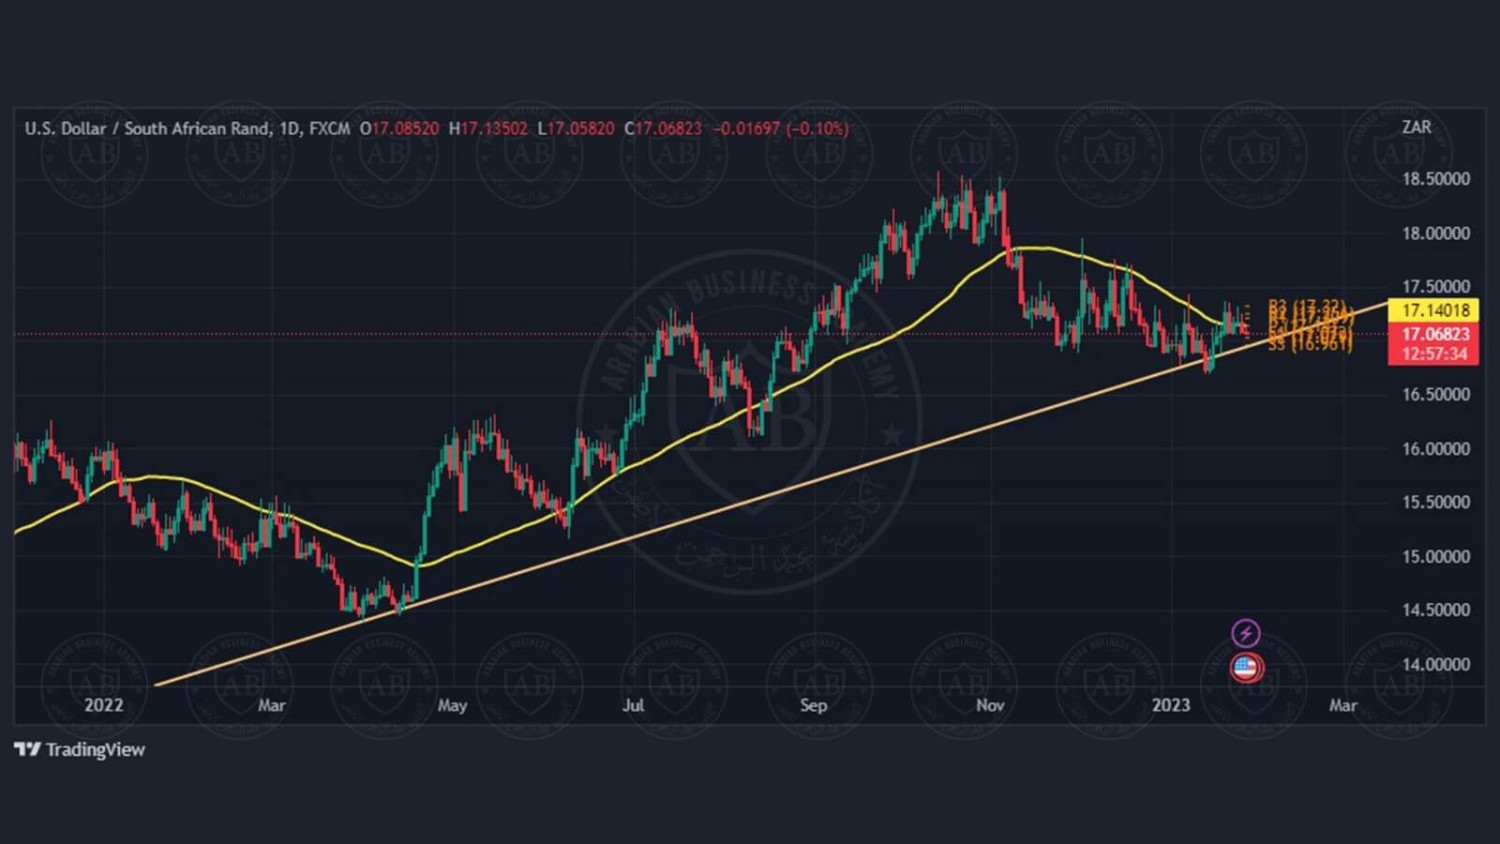
Task: Click the TradingView logo
Action: [x=80, y=749]
